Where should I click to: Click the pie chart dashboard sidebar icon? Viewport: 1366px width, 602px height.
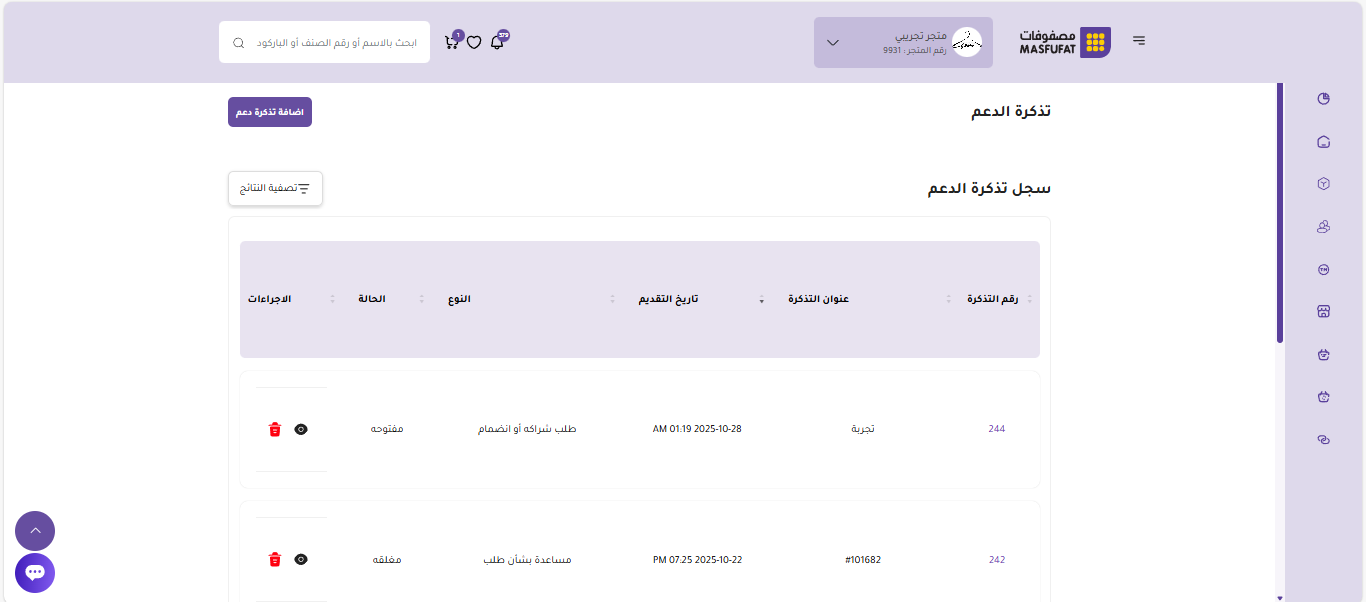point(1324,99)
